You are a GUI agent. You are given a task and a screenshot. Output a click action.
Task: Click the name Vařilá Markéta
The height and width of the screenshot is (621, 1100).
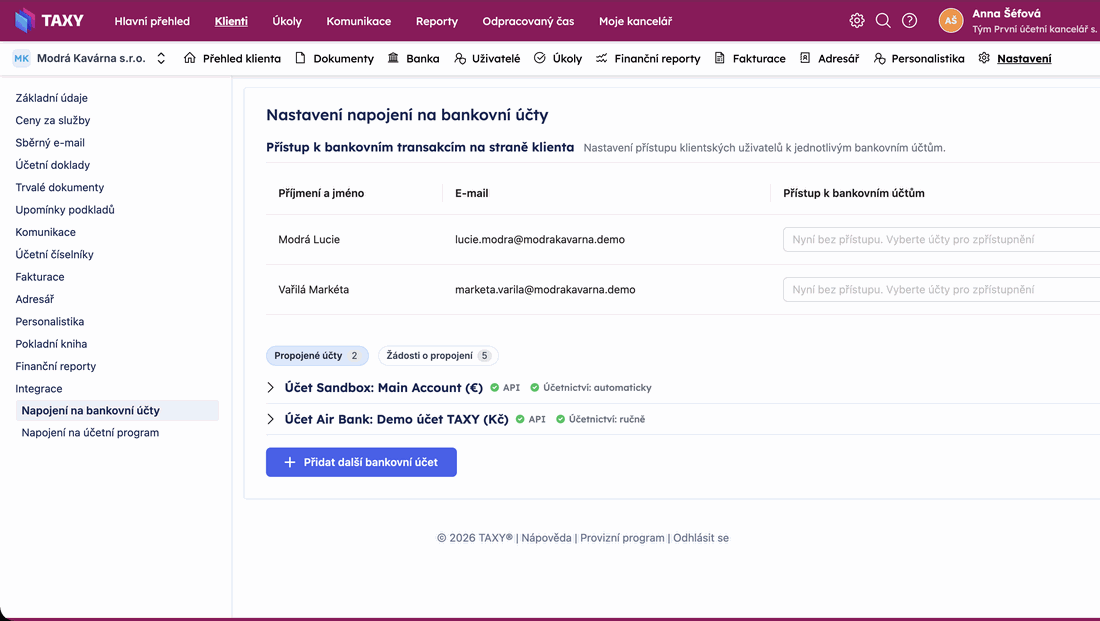pos(314,289)
